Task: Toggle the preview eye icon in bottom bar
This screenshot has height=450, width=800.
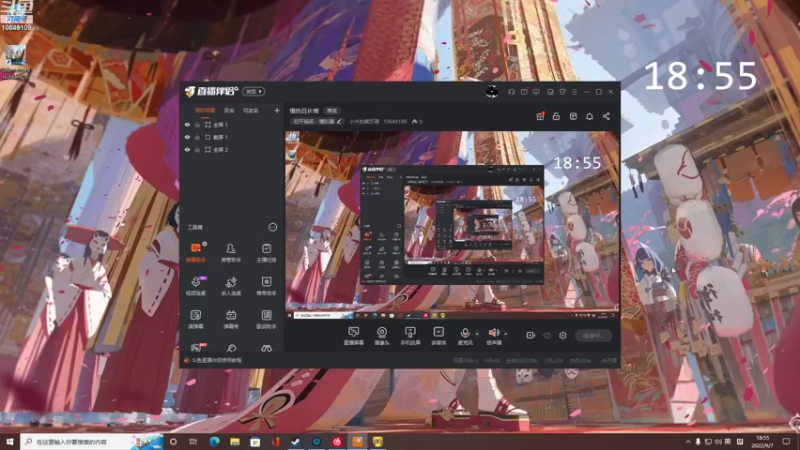Action: point(547,335)
